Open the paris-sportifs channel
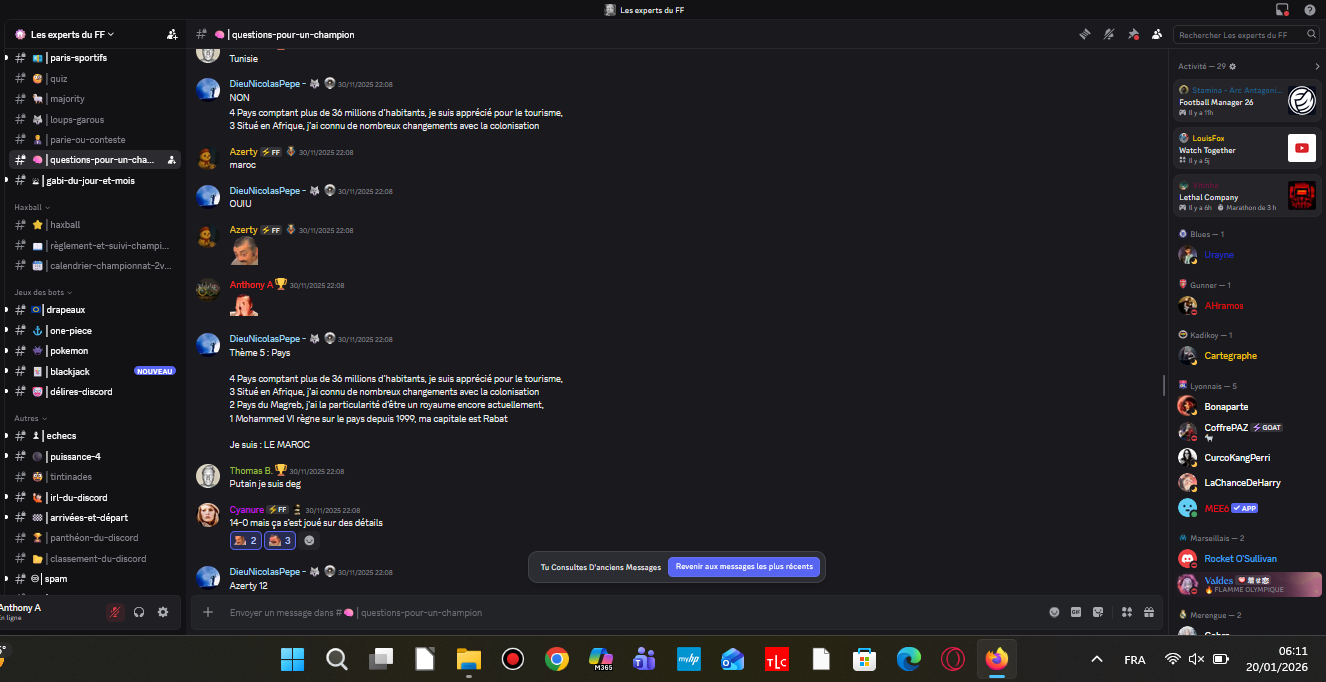 [x=97, y=58]
